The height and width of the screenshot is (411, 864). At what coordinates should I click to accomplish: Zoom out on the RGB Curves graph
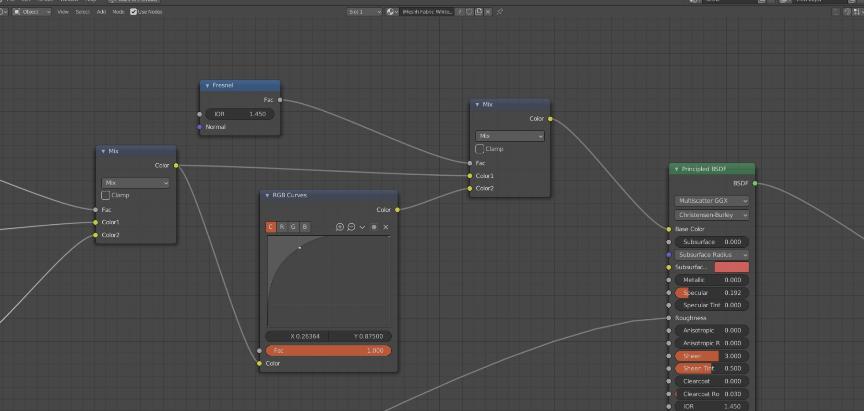click(x=351, y=227)
